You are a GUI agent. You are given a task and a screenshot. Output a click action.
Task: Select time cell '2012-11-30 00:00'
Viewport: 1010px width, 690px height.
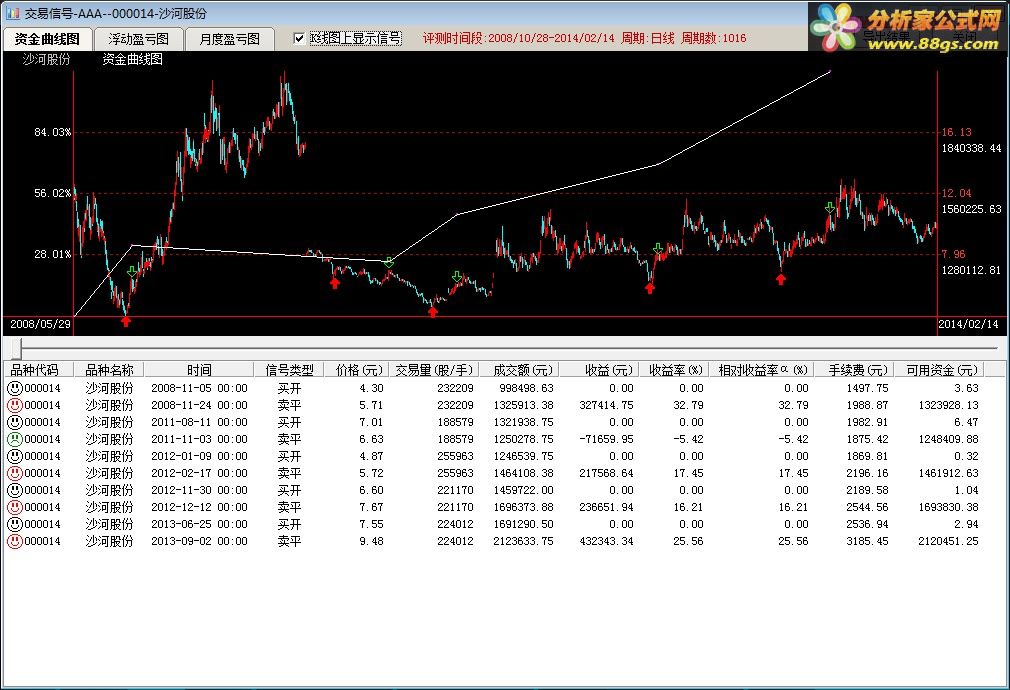[199, 490]
